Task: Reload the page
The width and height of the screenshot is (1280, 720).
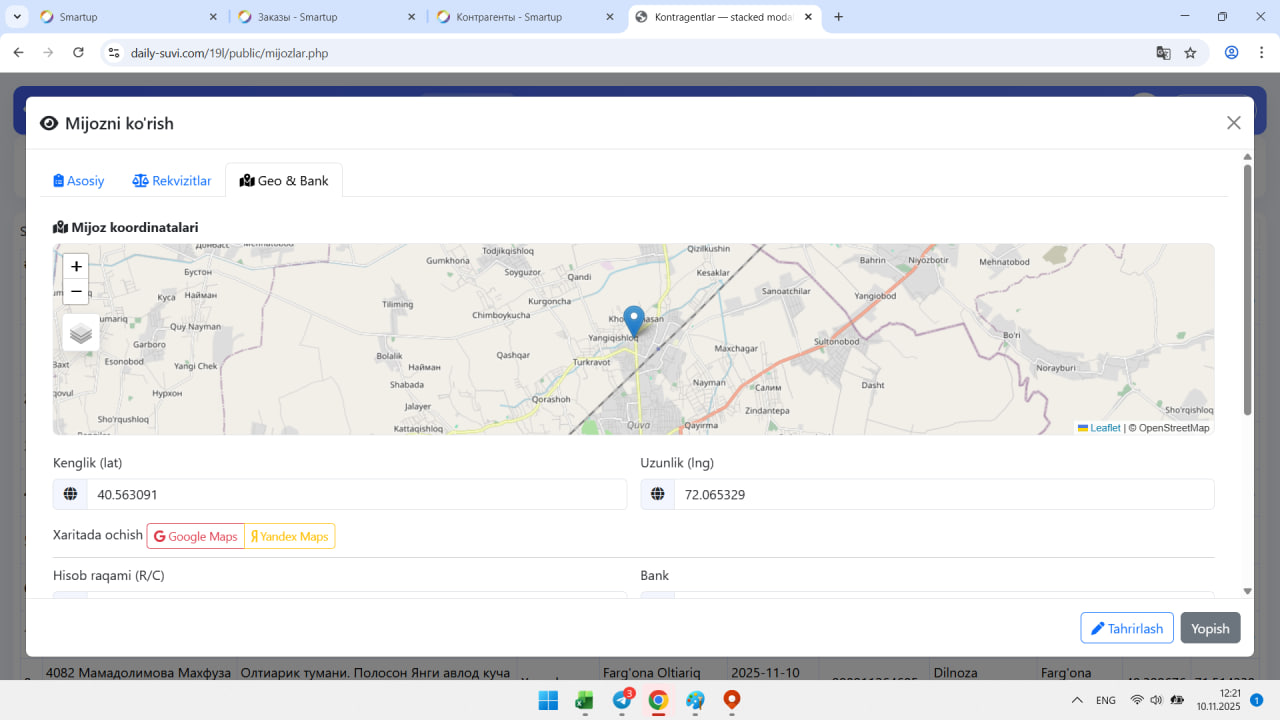Action: [x=78, y=53]
